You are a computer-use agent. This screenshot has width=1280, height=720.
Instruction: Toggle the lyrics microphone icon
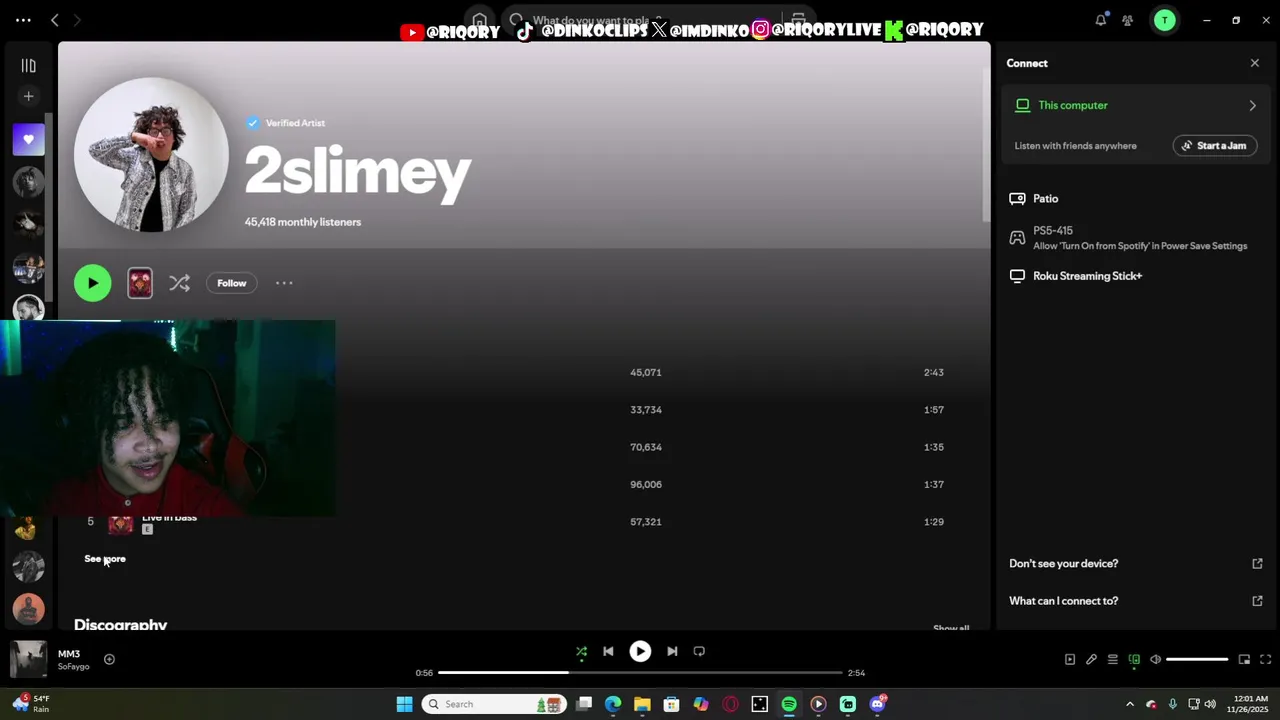click(1091, 660)
